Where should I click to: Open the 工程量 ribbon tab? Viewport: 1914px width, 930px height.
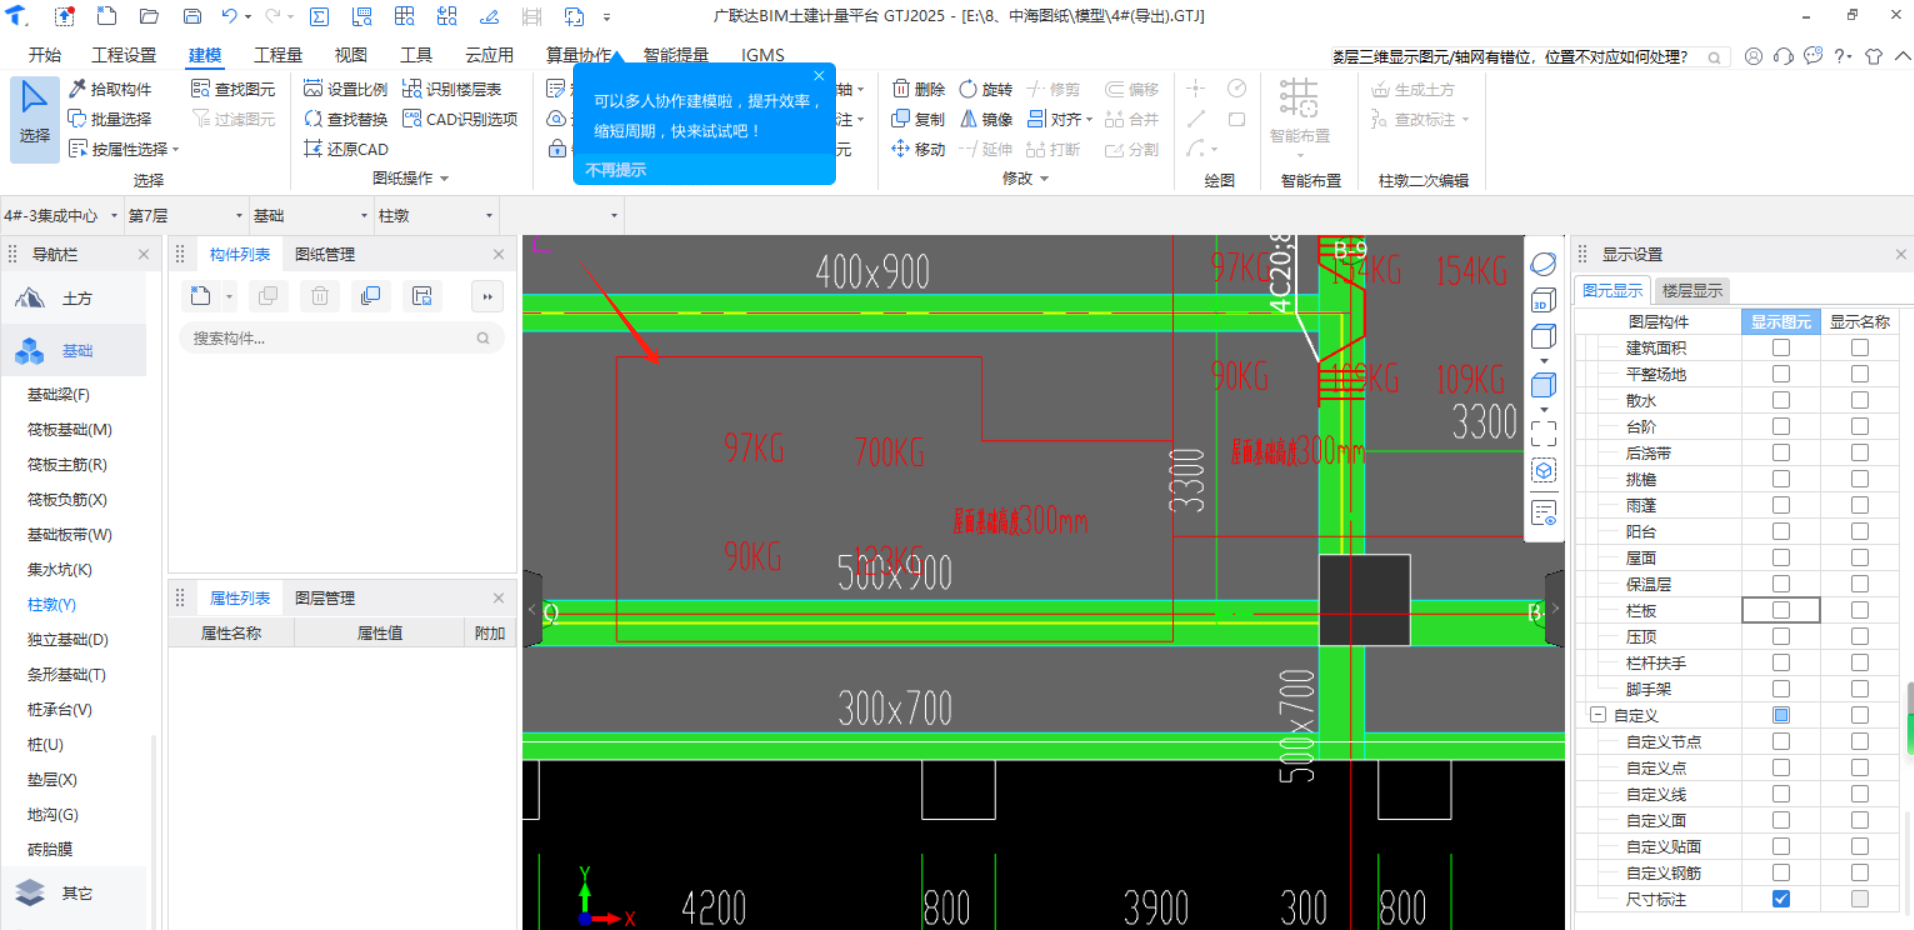(278, 55)
